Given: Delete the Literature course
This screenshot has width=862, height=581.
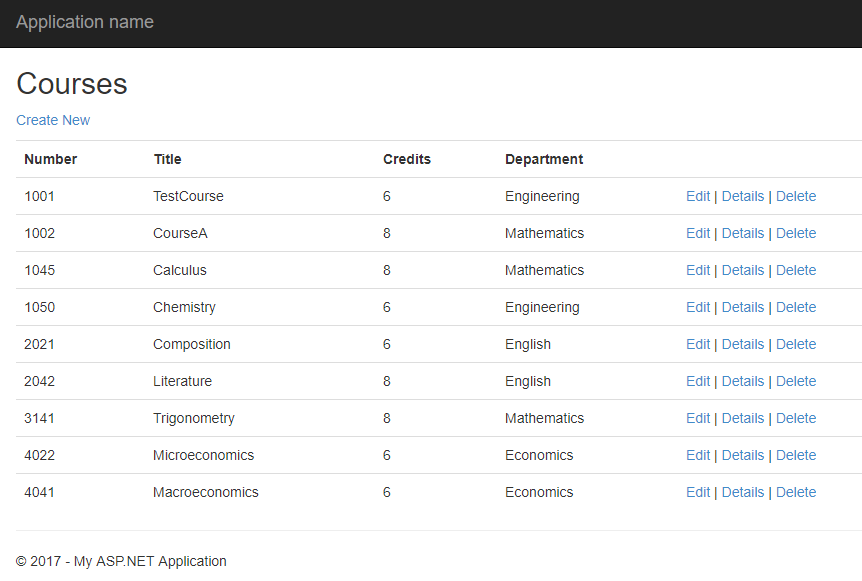Looking at the screenshot, I should (x=796, y=381).
